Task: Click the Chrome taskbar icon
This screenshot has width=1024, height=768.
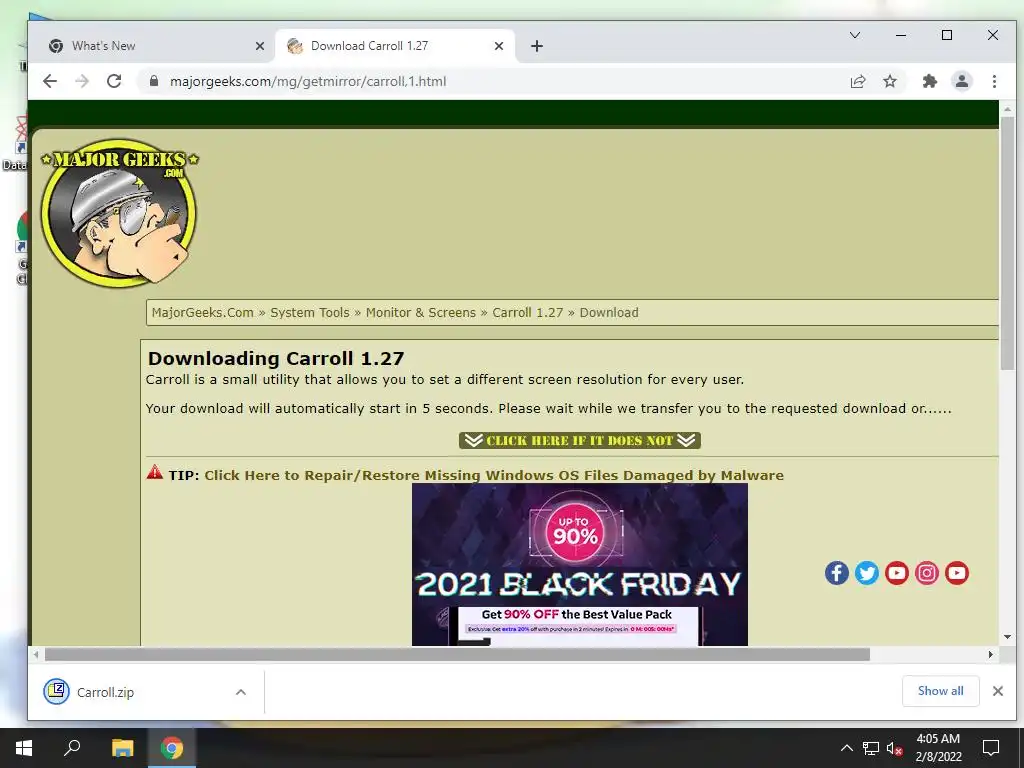Action: pyautogui.click(x=172, y=748)
